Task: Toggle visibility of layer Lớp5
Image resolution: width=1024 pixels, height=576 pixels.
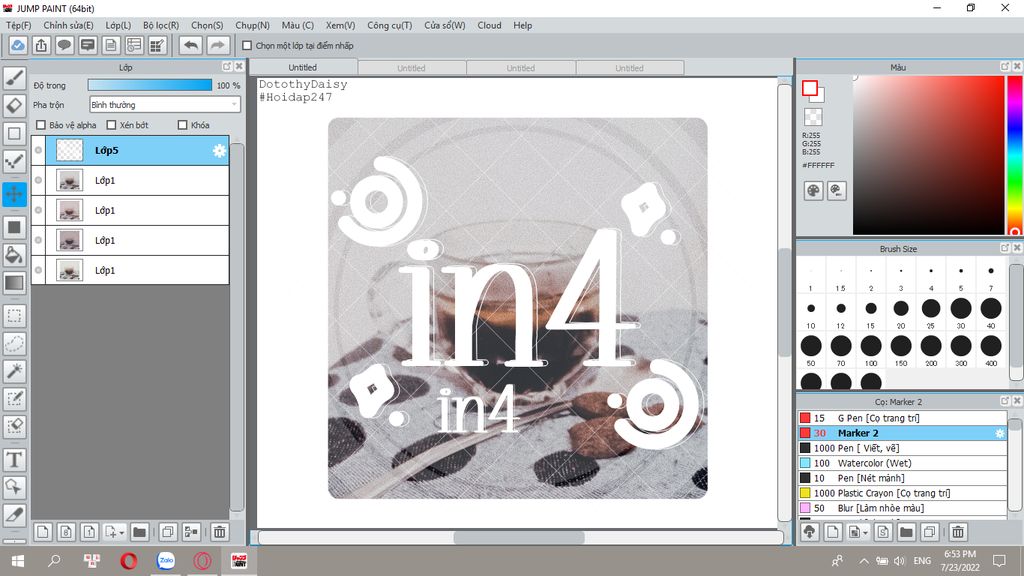Action: (39, 150)
